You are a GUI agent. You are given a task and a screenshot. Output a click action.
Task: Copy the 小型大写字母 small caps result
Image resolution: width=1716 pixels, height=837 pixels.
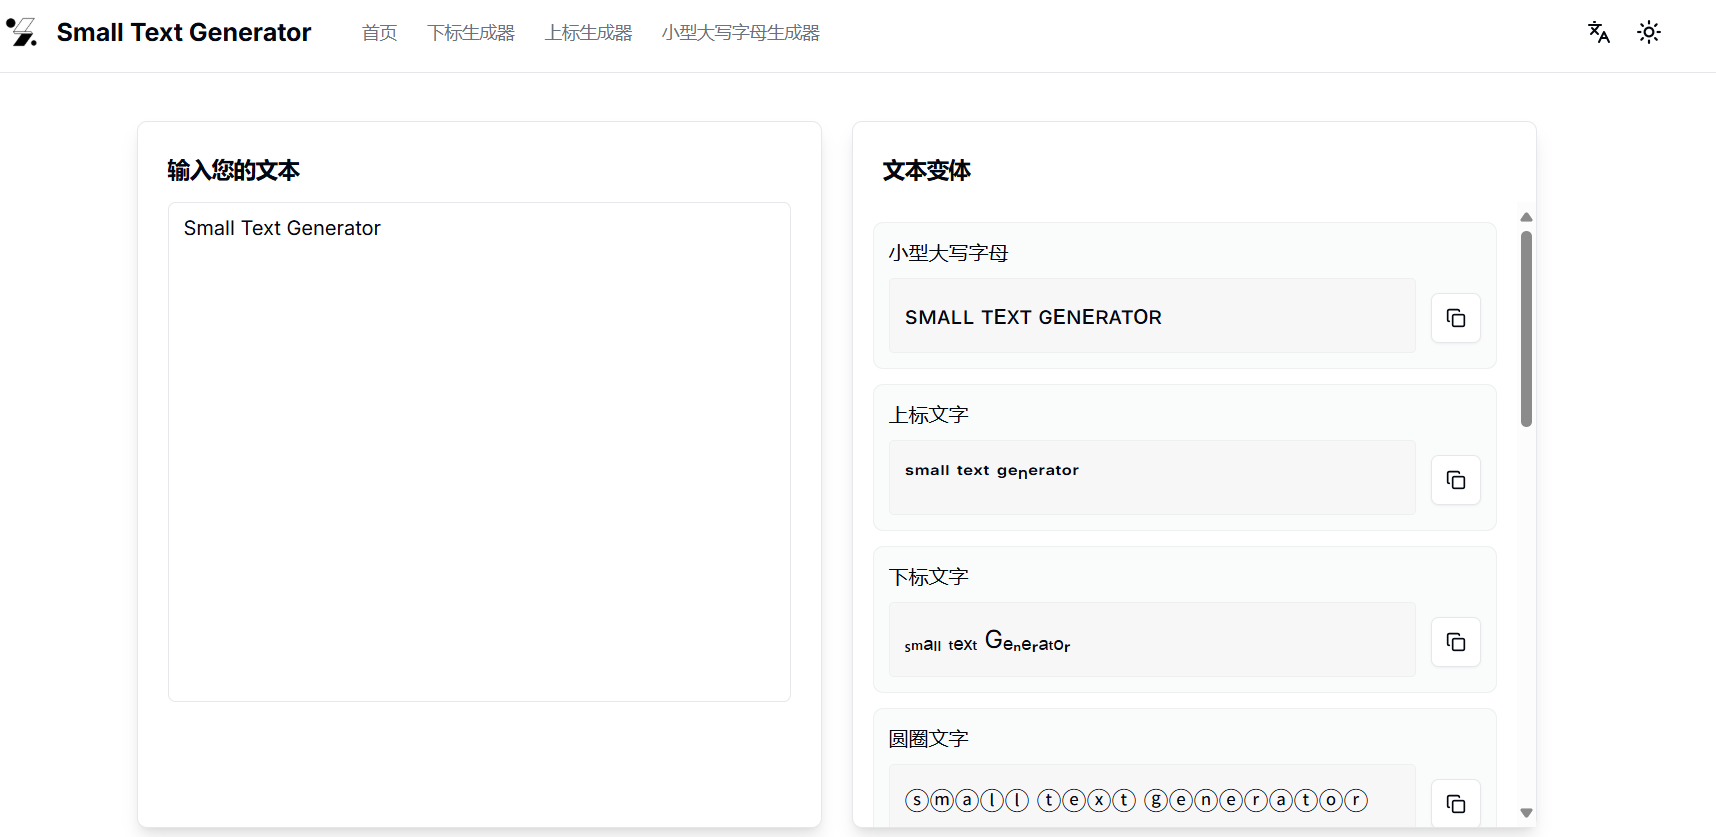pyautogui.click(x=1455, y=318)
